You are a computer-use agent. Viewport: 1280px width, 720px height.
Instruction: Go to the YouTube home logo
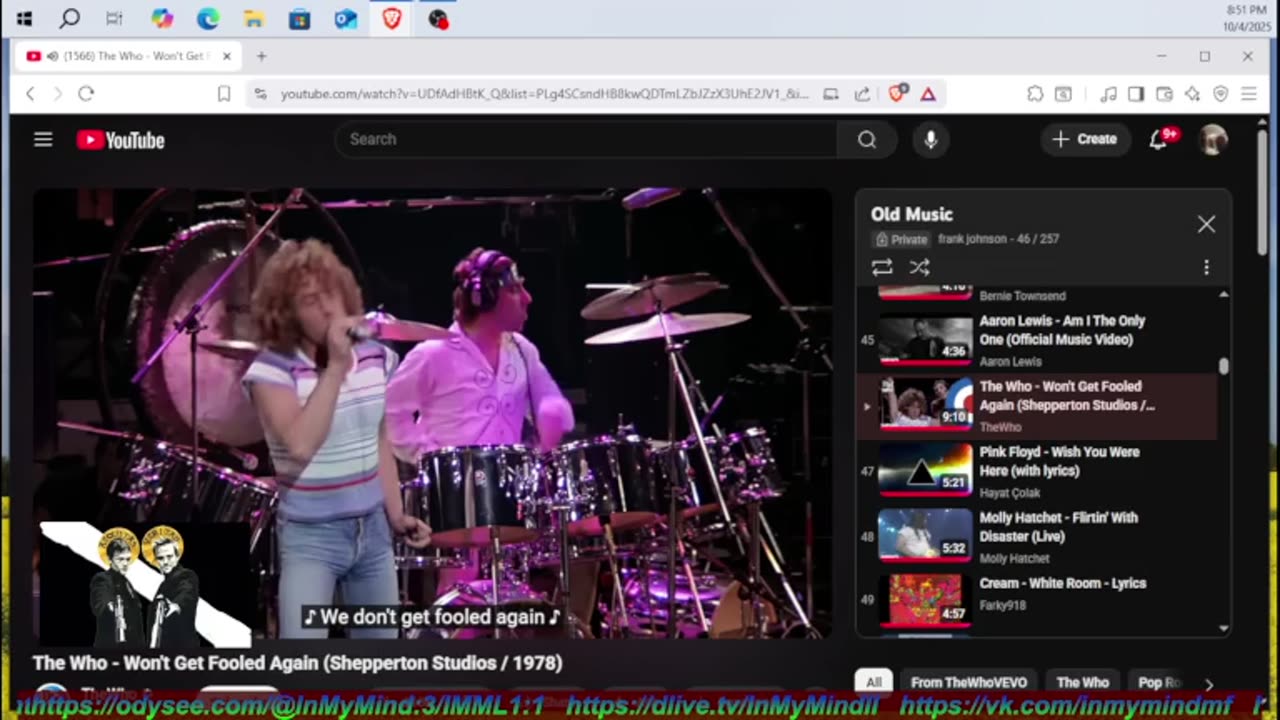point(121,140)
